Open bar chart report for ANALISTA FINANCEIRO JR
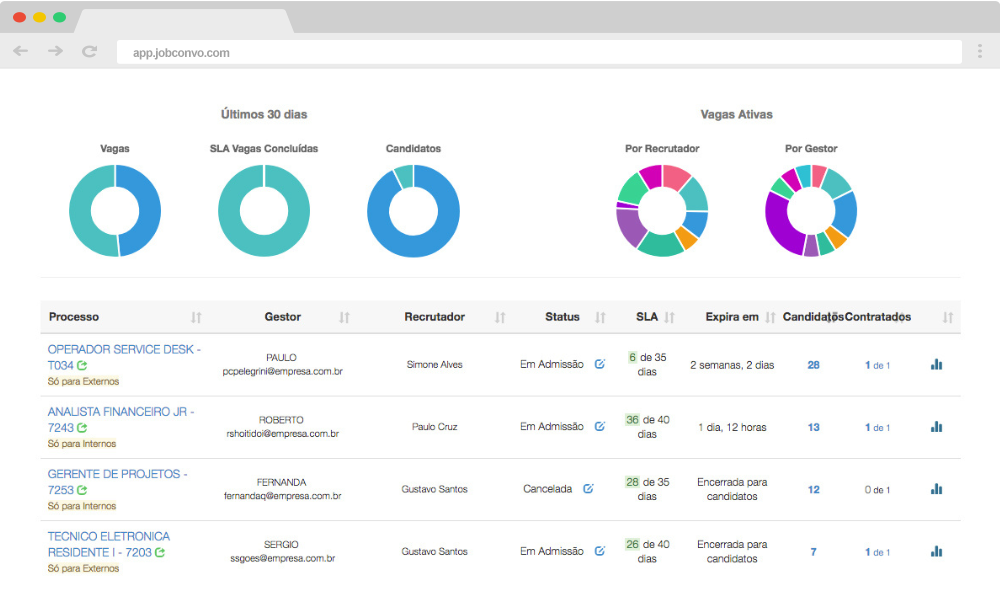This screenshot has width=1000, height=600. click(935, 424)
